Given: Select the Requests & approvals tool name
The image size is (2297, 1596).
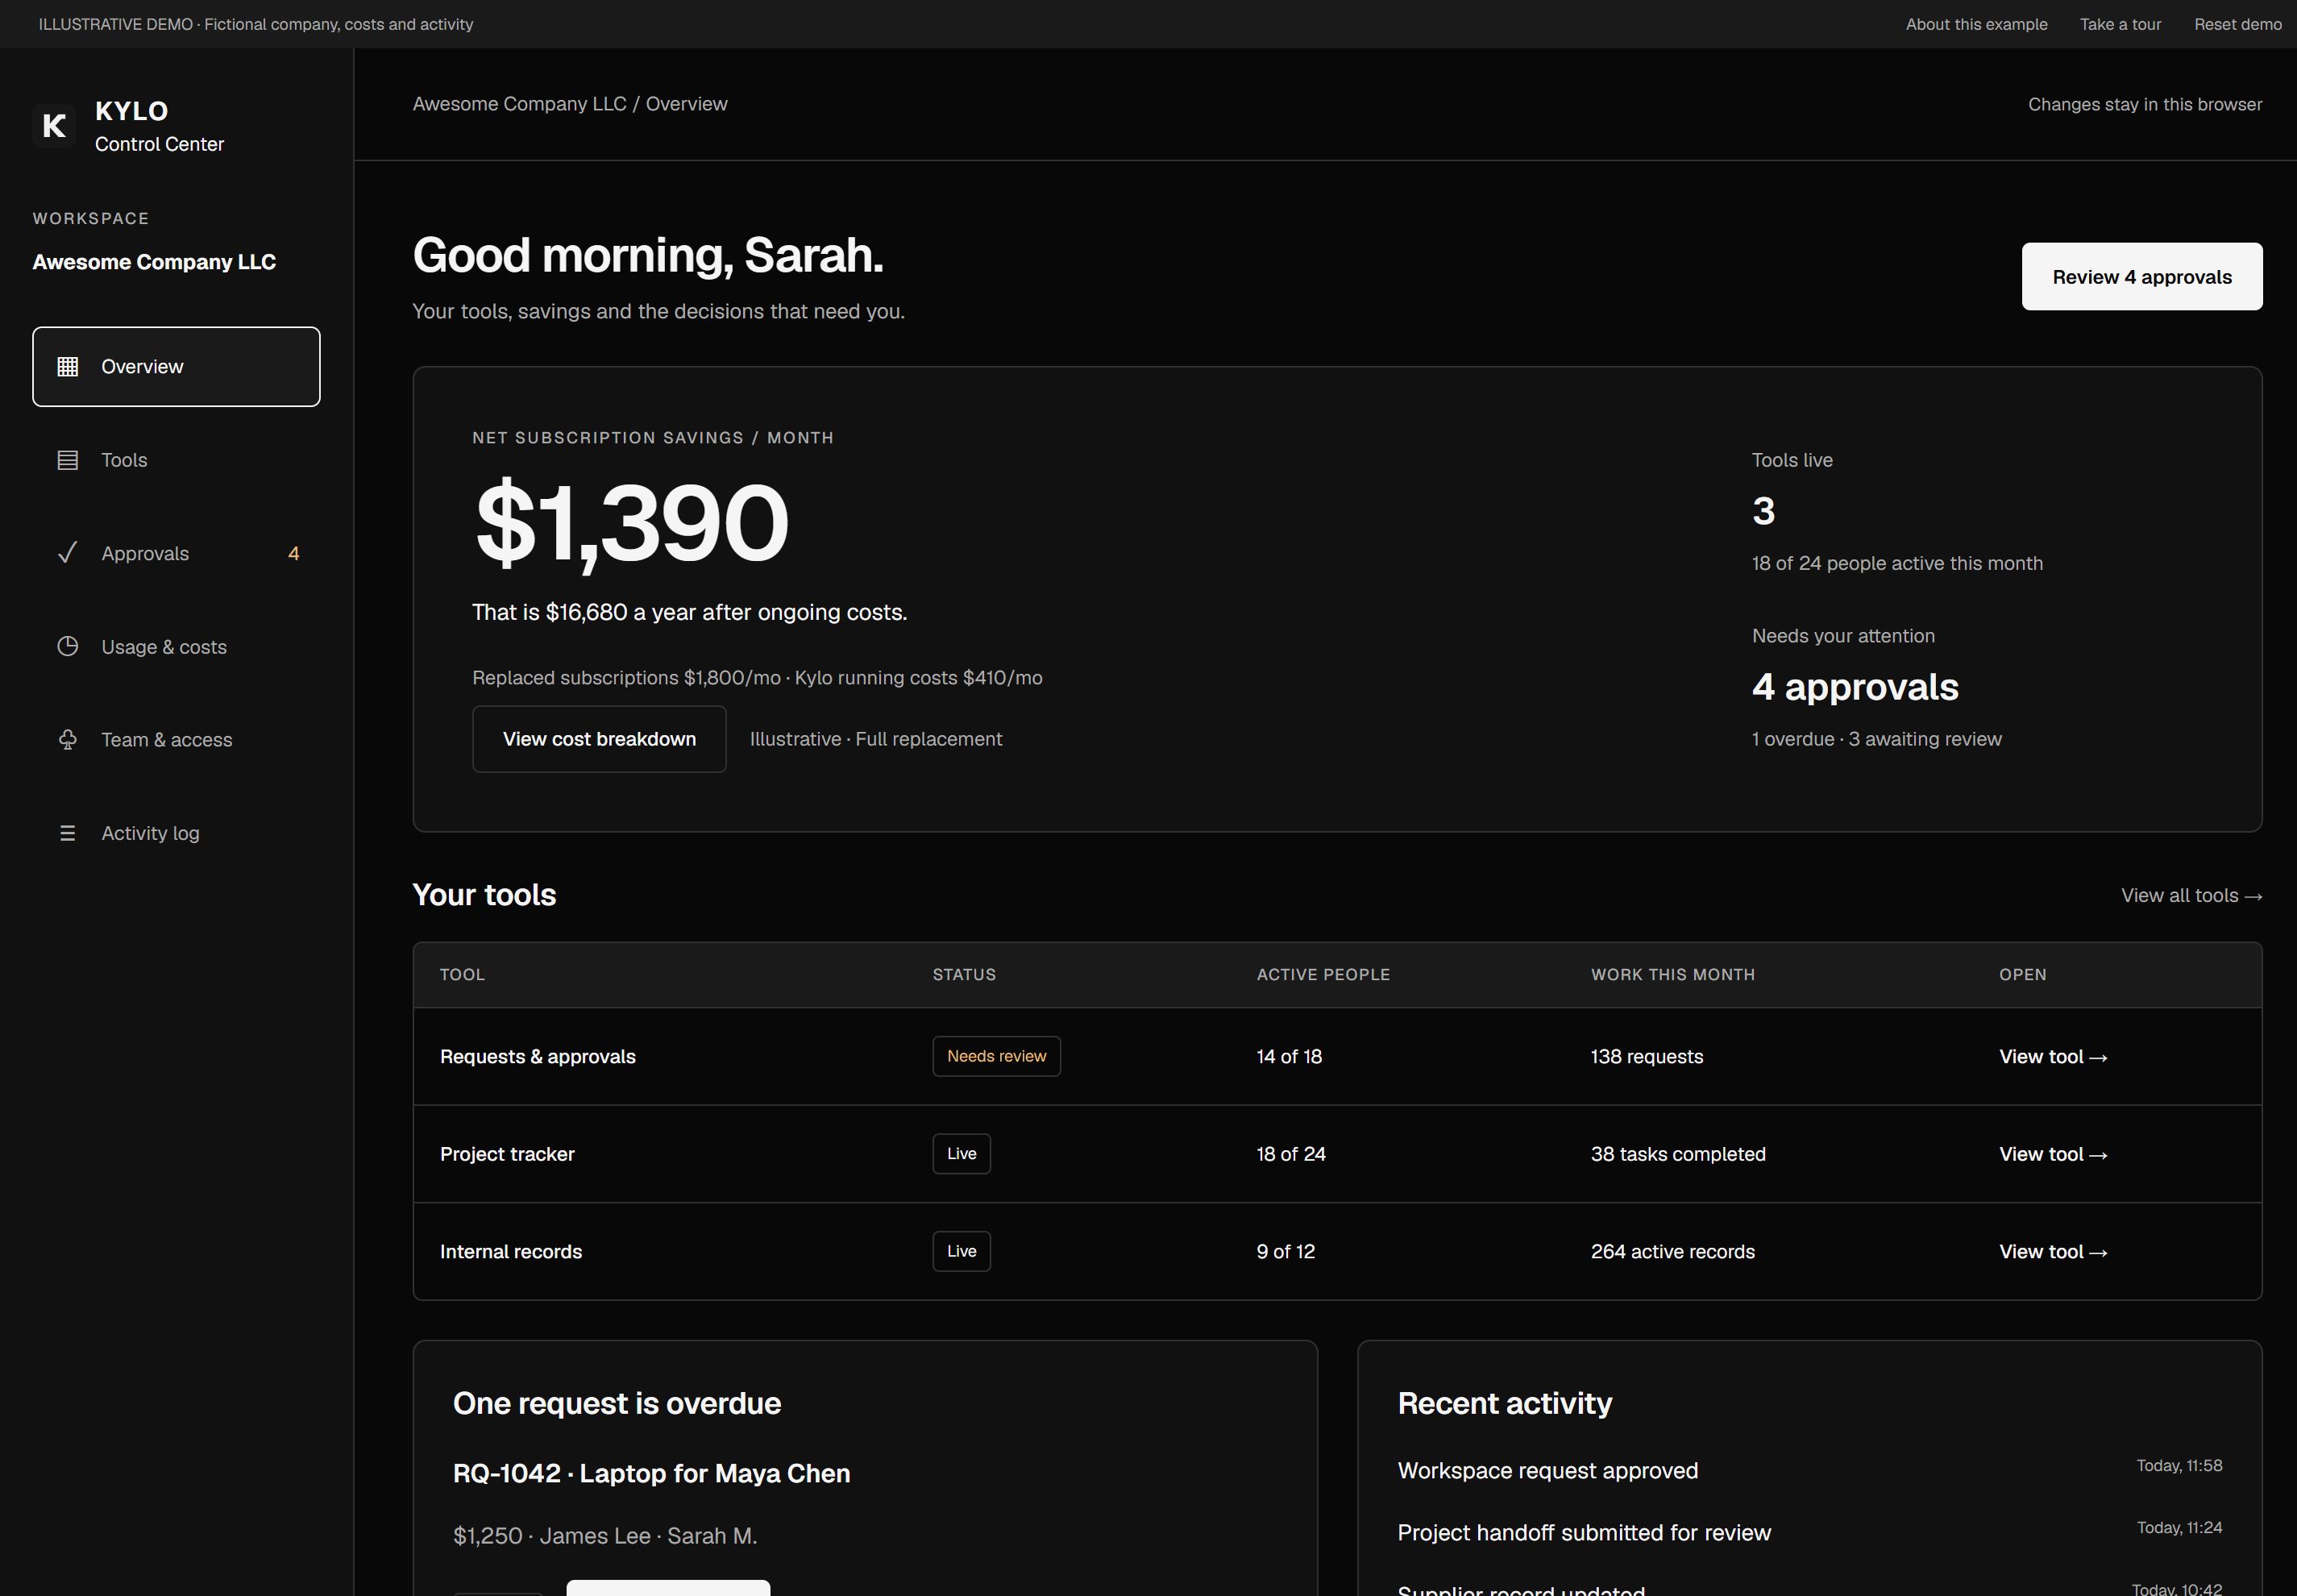Looking at the screenshot, I should [x=537, y=1057].
